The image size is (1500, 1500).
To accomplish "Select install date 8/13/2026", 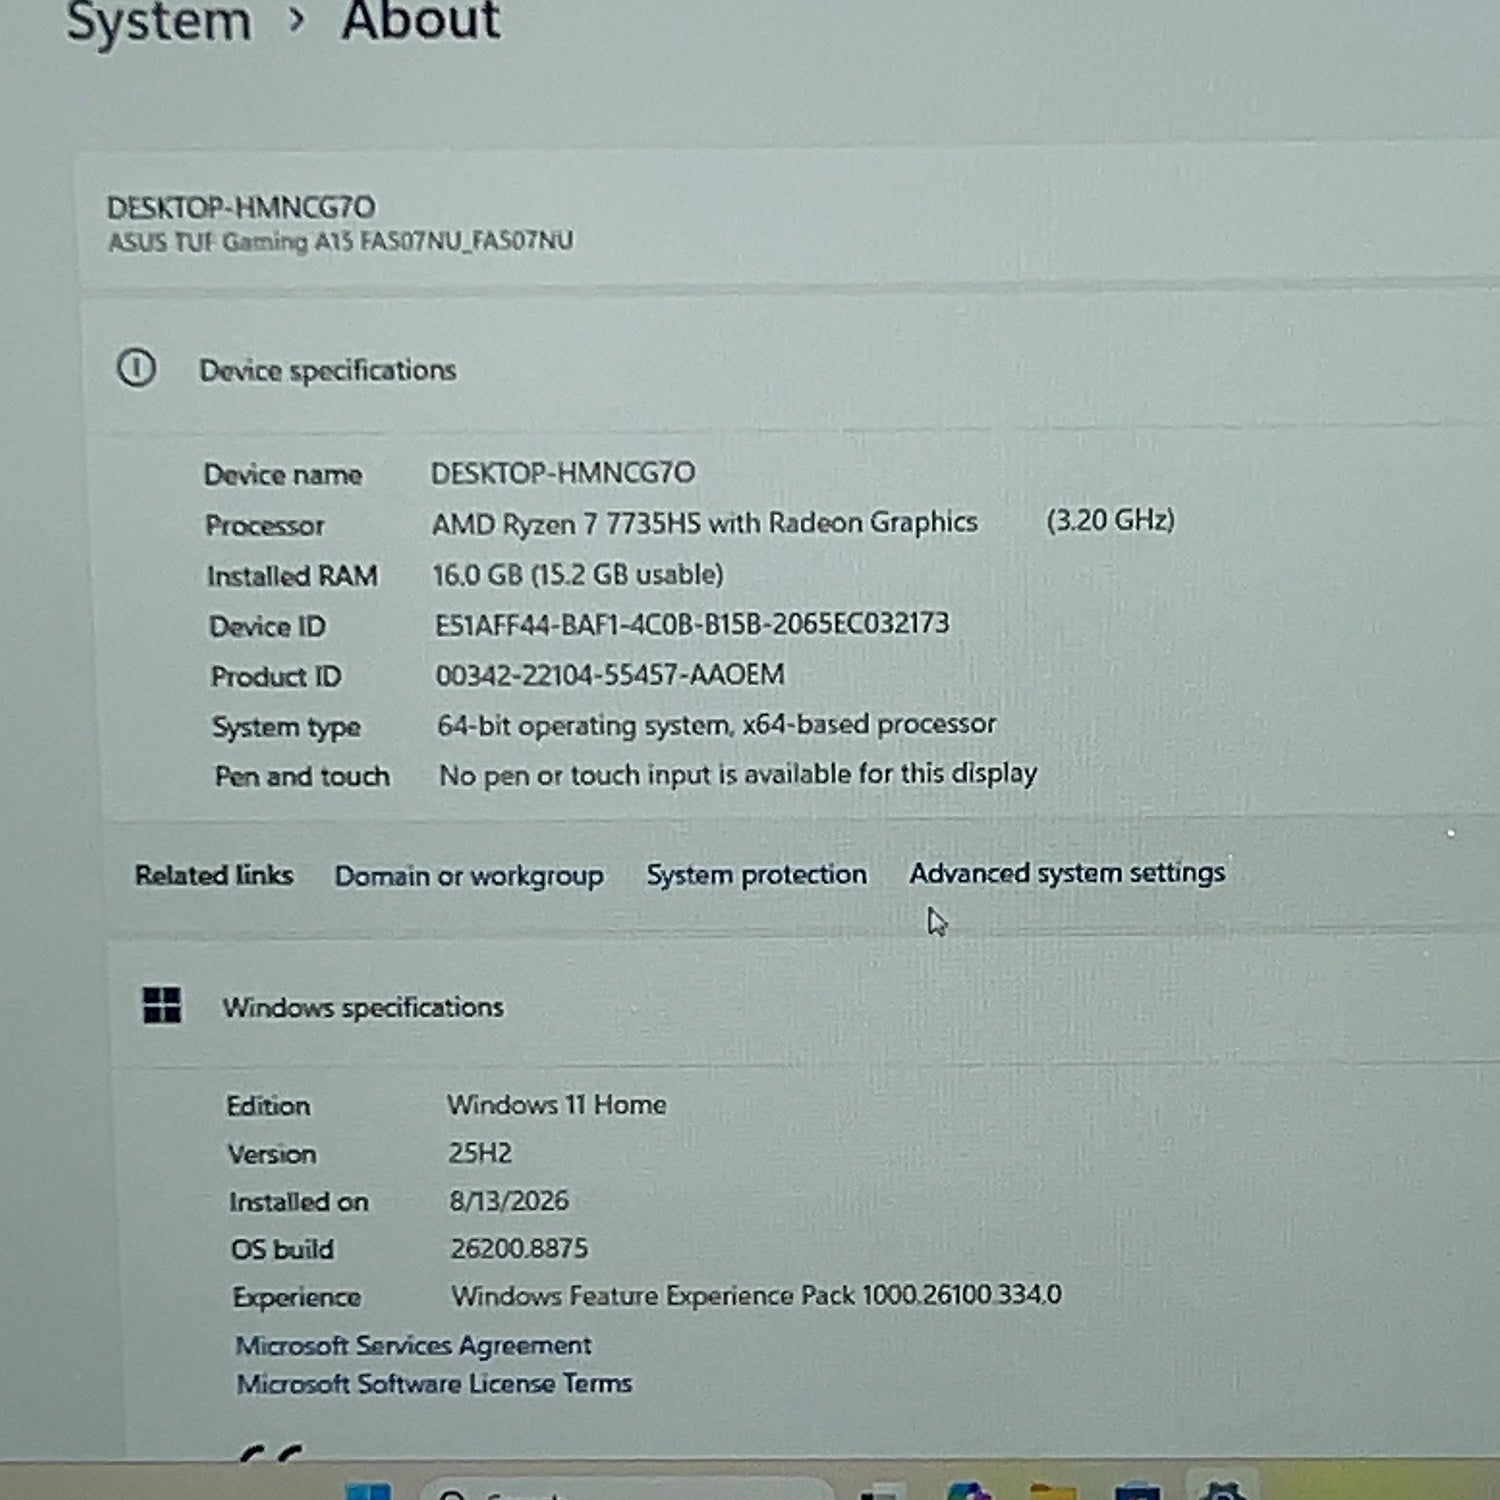I will (x=509, y=1200).
